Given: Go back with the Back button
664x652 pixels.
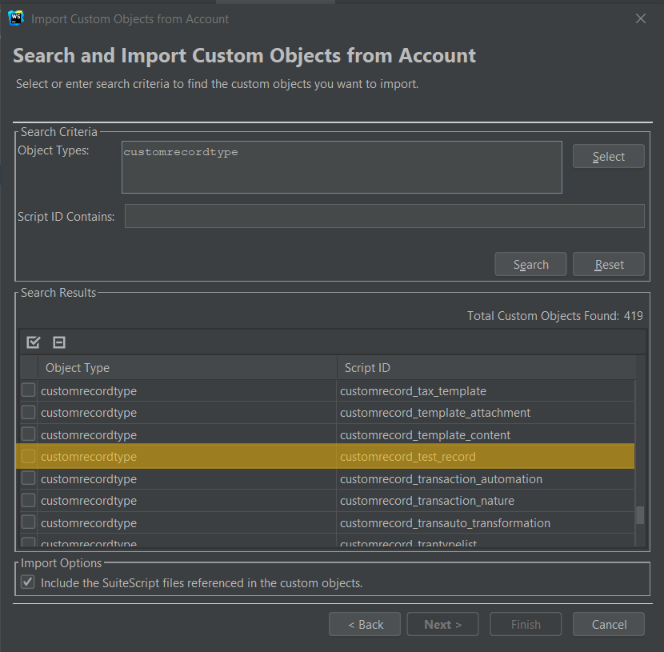Looking at the screenshot, I should pos(365,624).
